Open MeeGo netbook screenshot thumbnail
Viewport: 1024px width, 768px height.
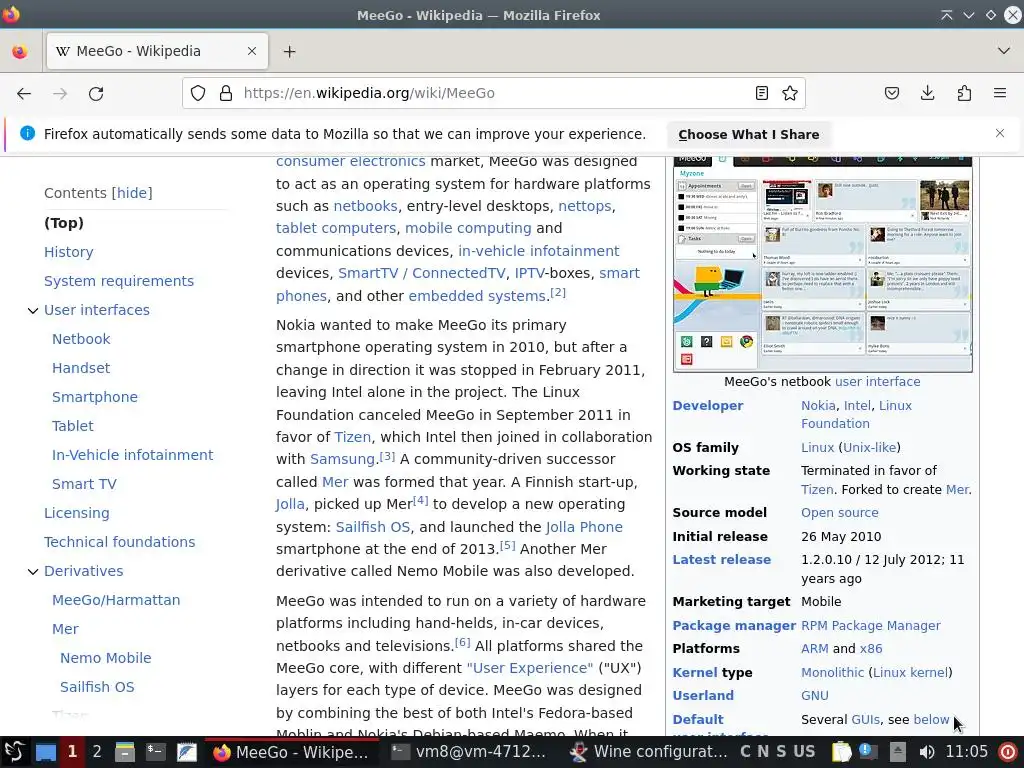click(822, 264)
